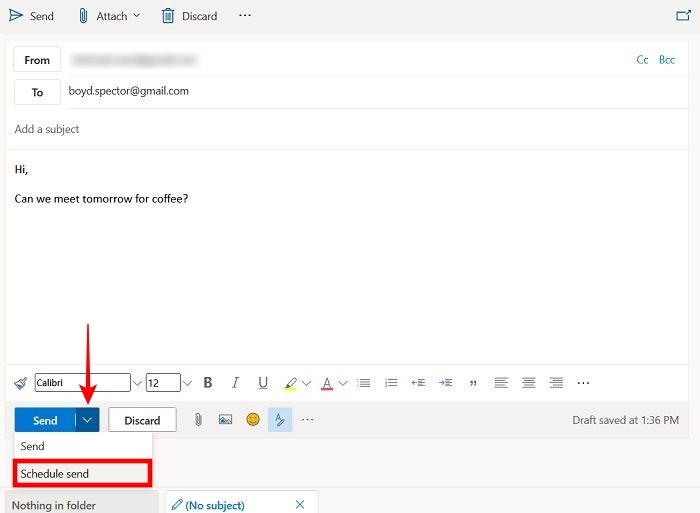Apply the font color A
This screenshot has height=513, width=700.
point(327,383)
